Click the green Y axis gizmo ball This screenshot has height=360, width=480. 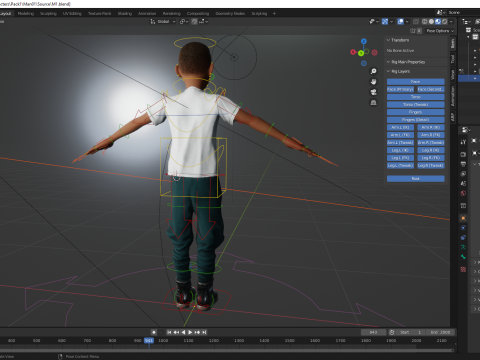pyautogui.click(x=361, y=53)
